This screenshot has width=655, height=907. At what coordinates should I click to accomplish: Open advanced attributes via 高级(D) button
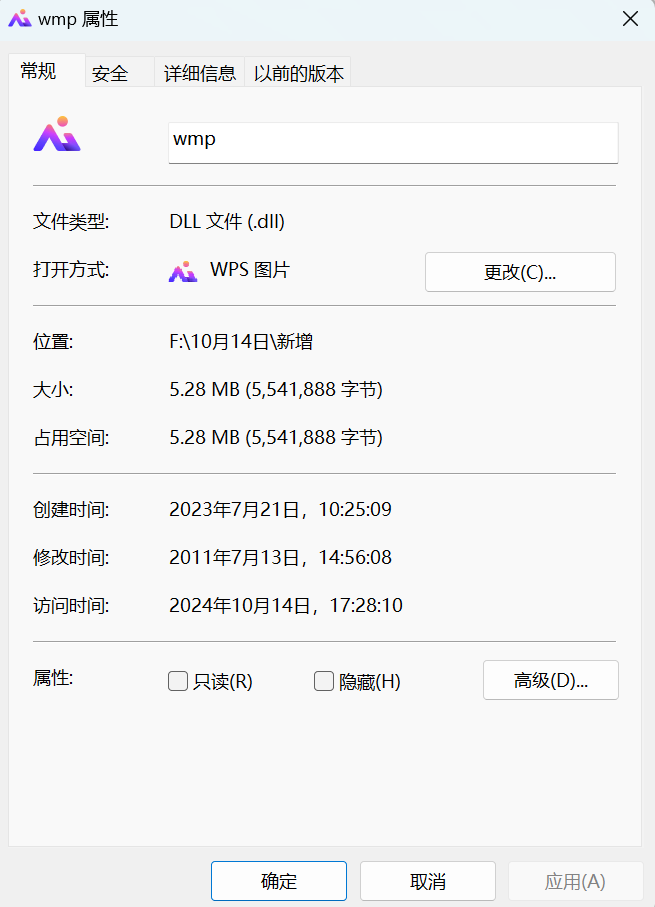[x=550, y=680]
